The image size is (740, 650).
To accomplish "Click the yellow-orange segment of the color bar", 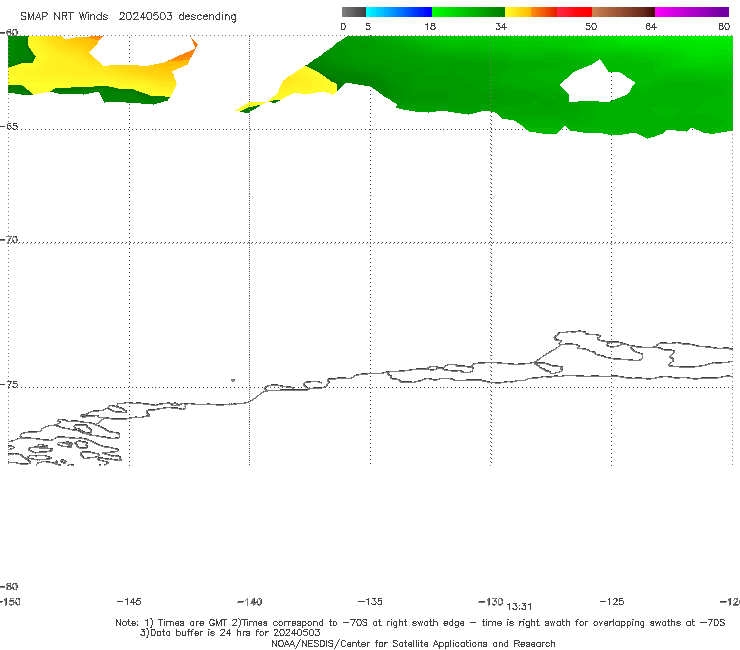I will coord(531,12).
